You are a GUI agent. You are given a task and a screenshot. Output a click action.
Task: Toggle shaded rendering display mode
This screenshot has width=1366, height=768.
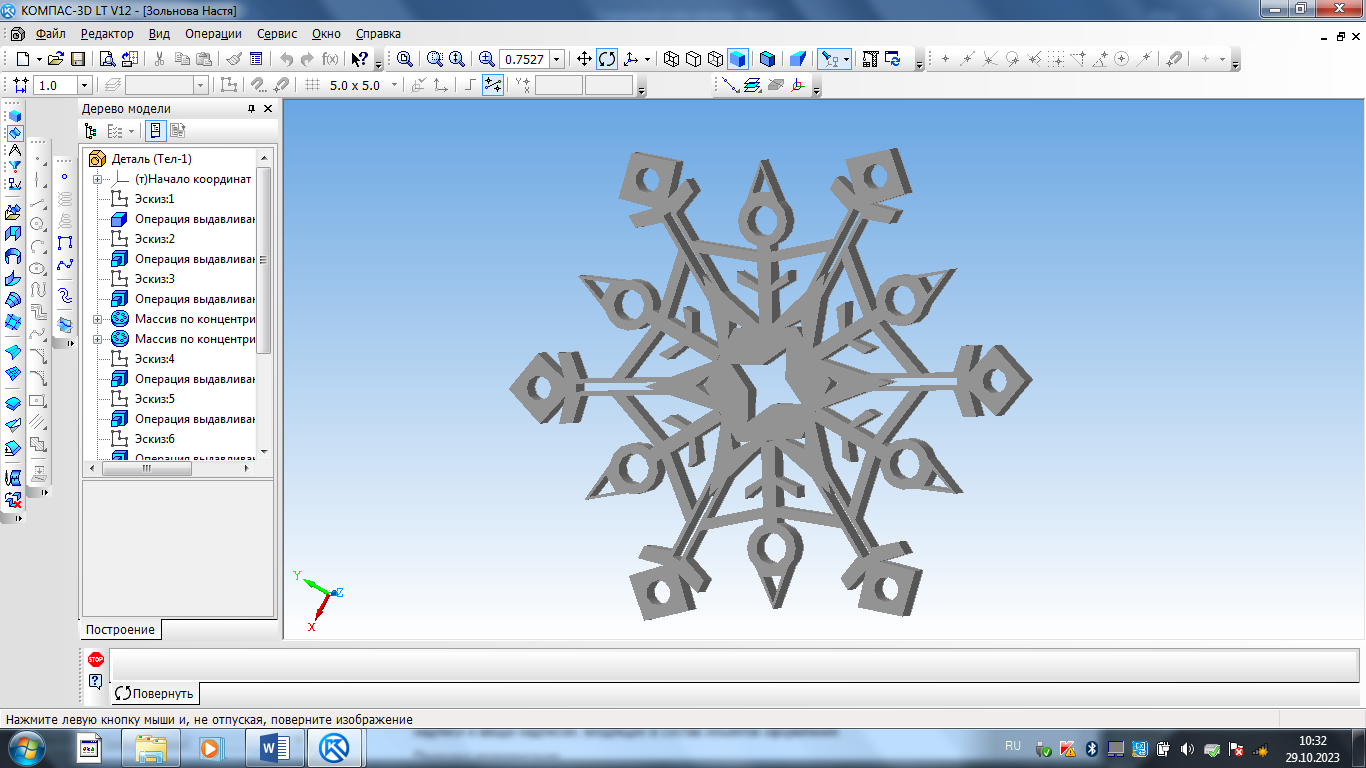738,59
